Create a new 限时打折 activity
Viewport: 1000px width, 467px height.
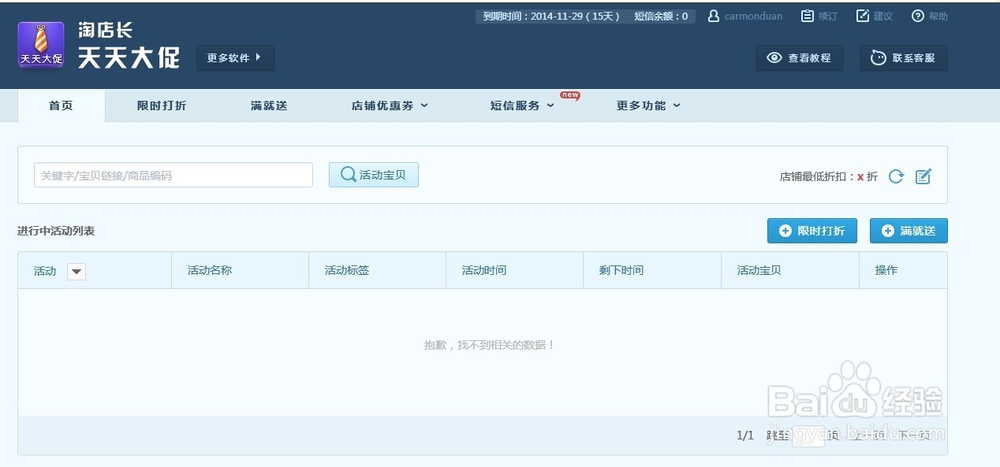(x=812, y=231)
